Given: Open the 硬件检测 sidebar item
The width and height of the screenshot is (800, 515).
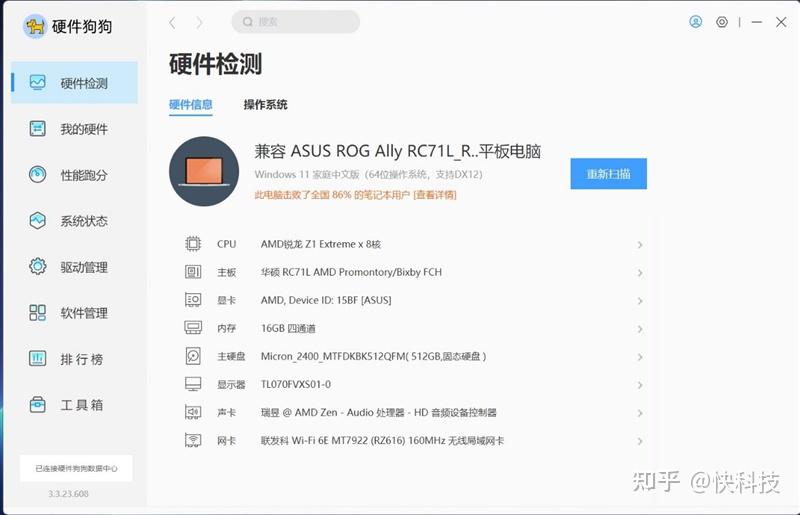Looking at the screenshot, I should 74,83.
